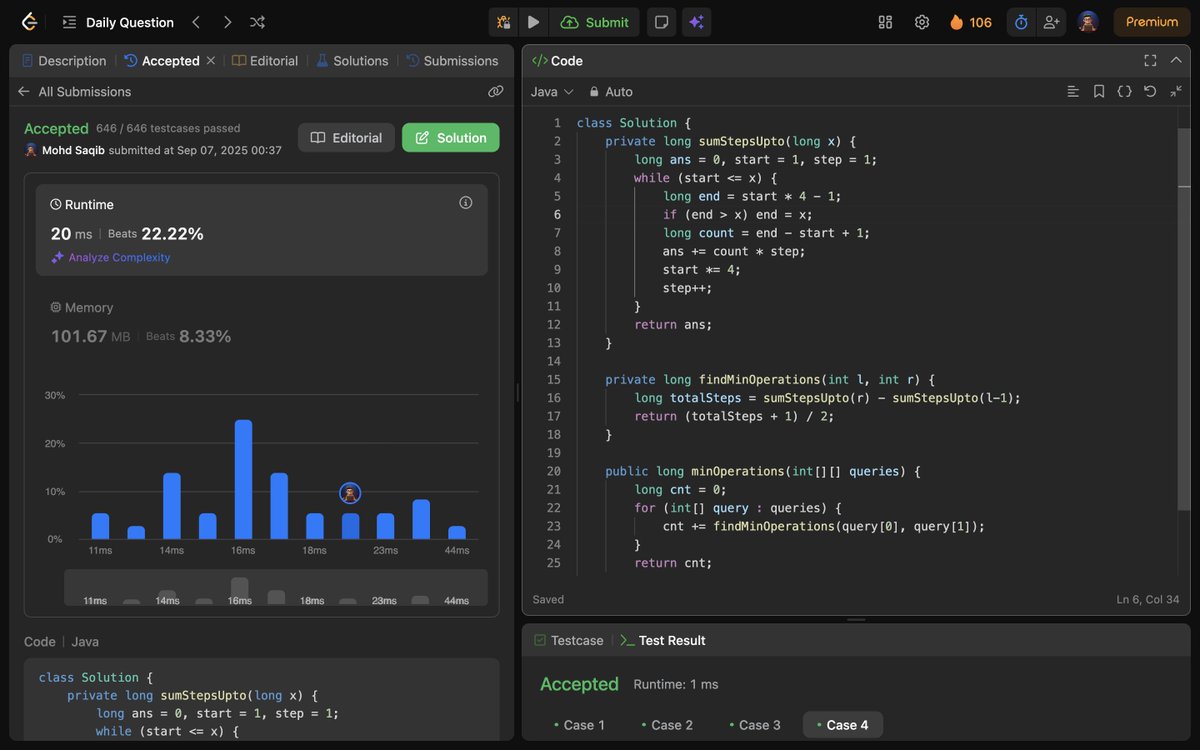The width and height of the screenshot is (1200, 750).
Task: Click the 'return ans;' code line
Action: click(x=673, y=325)
